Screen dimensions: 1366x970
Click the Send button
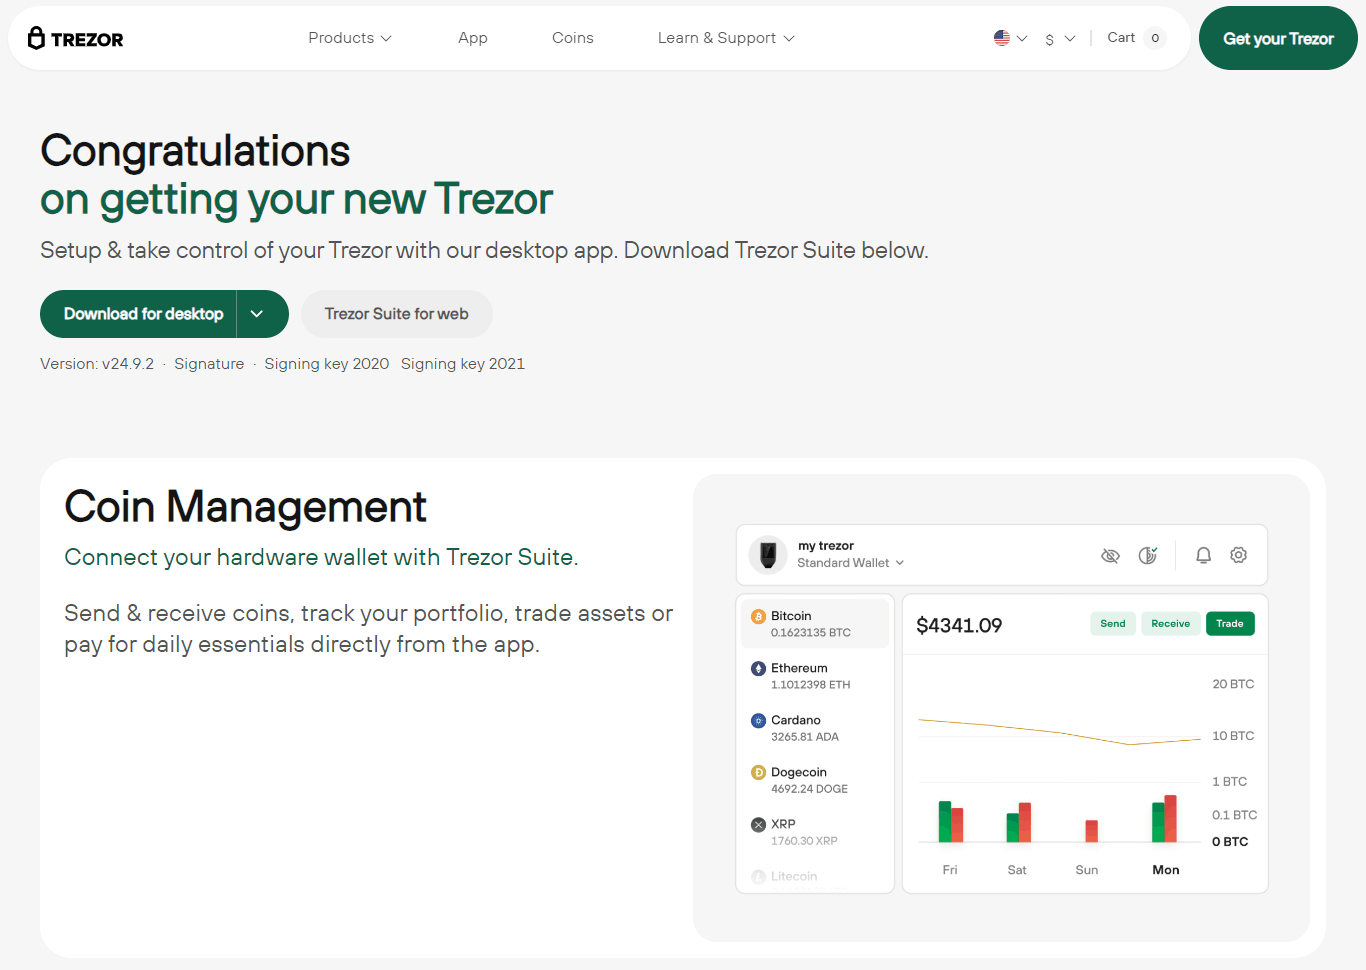tap(1113, 623)
